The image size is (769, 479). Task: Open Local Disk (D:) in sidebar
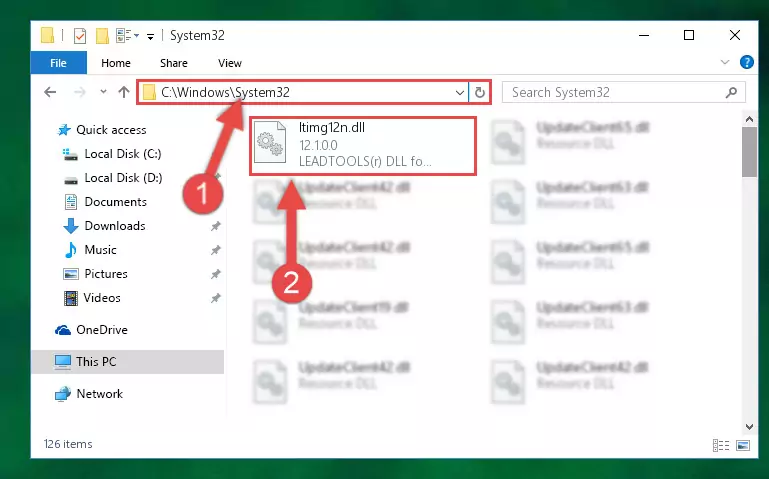123,177
